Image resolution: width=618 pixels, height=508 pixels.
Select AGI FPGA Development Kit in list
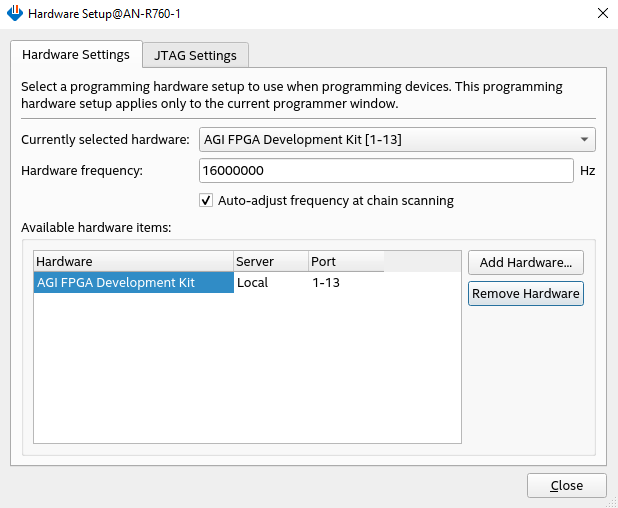116,283
